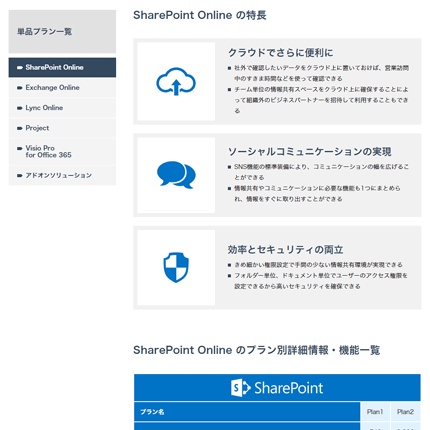Click arrow bullet beside Exchange Online
Image resolution: width=430 pixels, height=430 pixels.
click(20, 88)
